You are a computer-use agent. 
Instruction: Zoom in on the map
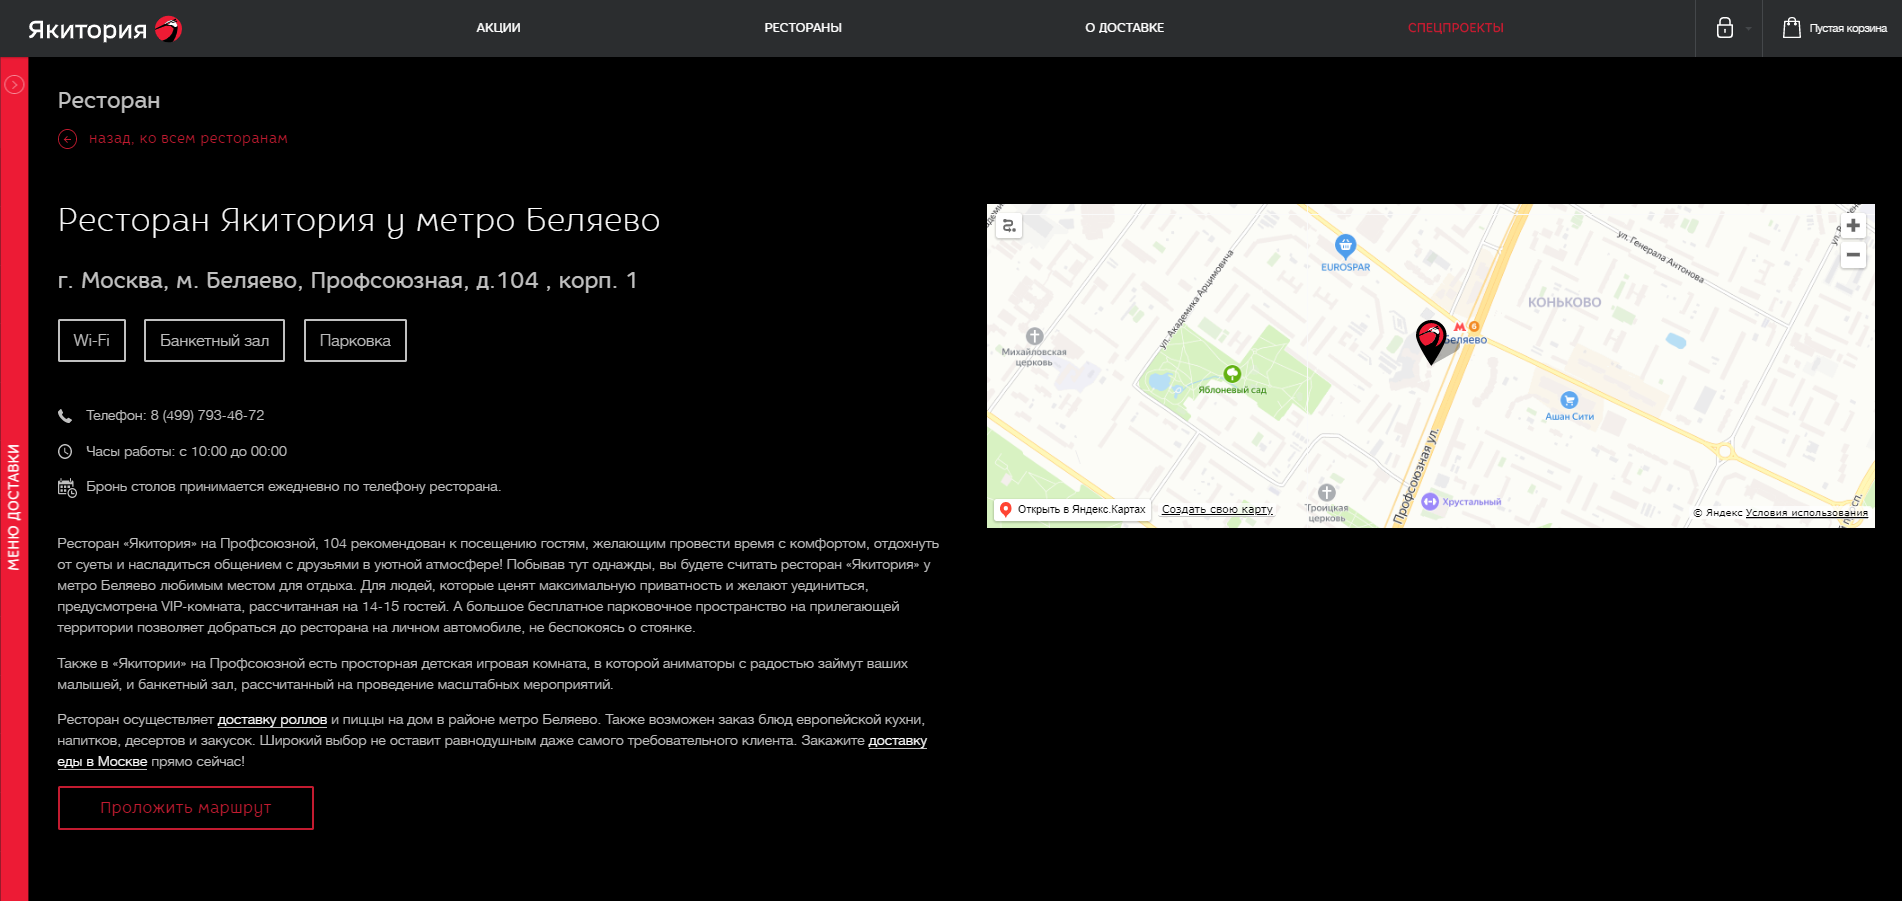1853,226
